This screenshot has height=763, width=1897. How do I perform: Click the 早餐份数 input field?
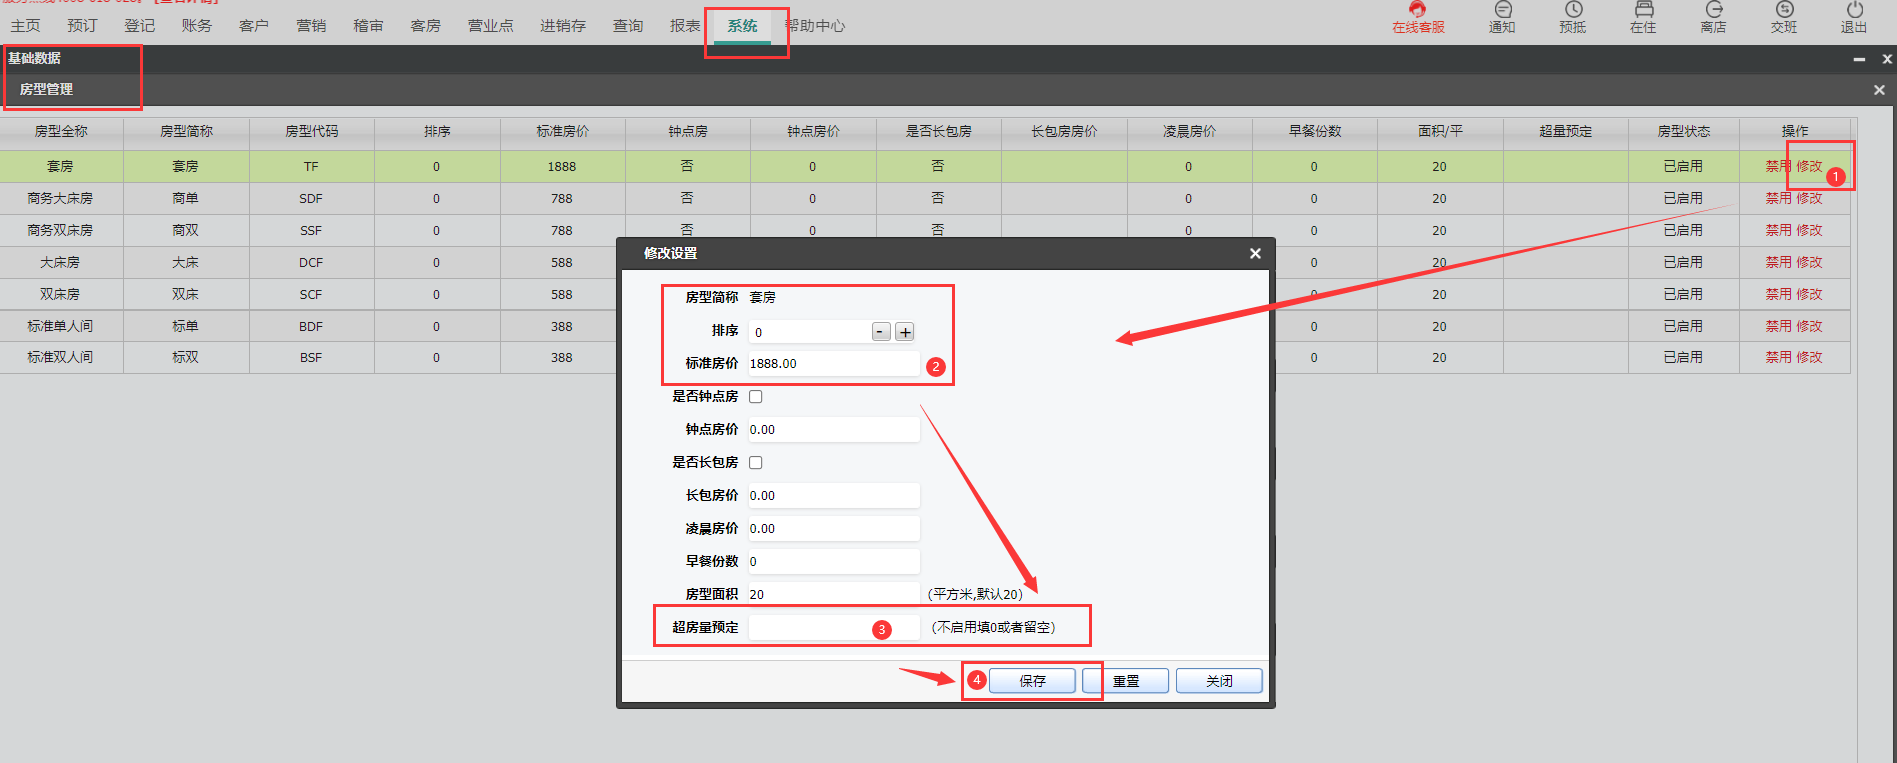pyautogui.click(x=833, y=562)
